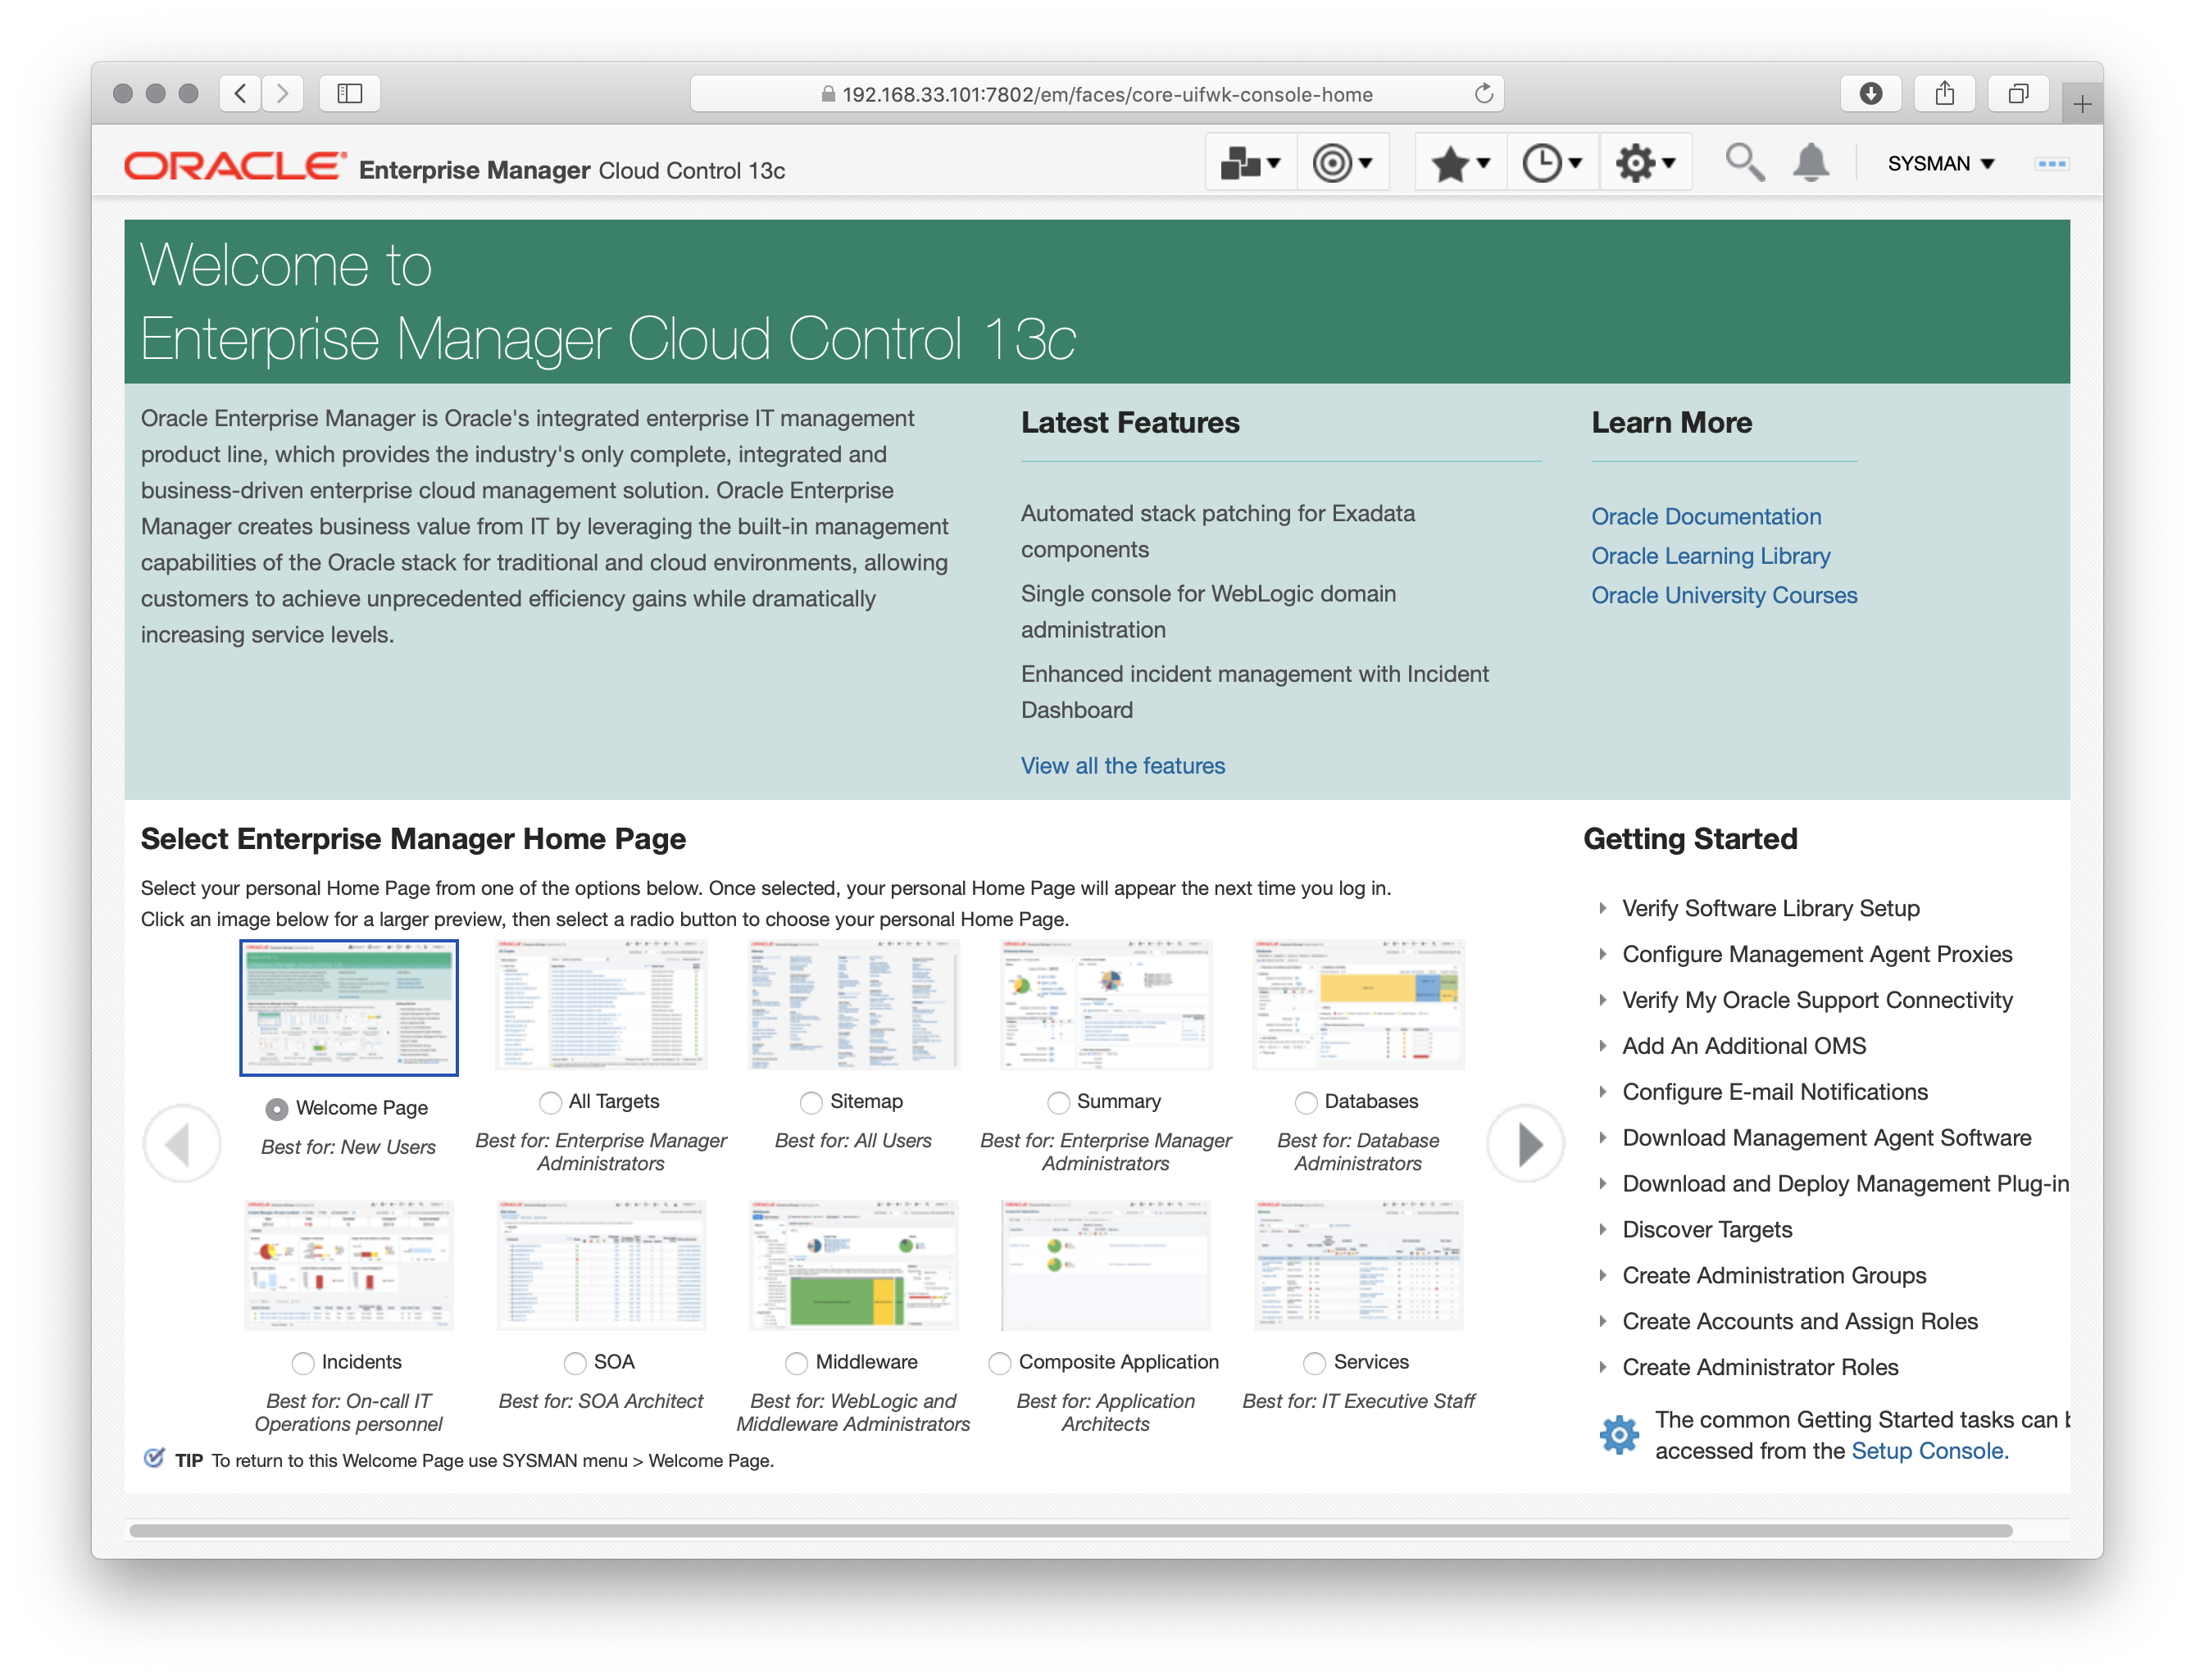This screenshot has height=1680, width=2195.
Task: Toggle the Safari sidebar
Action: (x=349, y=94)
